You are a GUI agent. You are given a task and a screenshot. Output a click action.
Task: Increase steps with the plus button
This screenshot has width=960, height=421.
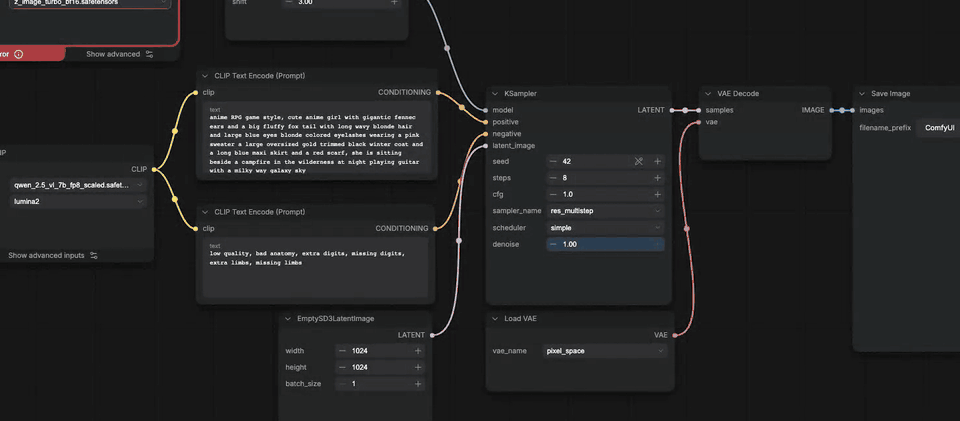(658, 178)
